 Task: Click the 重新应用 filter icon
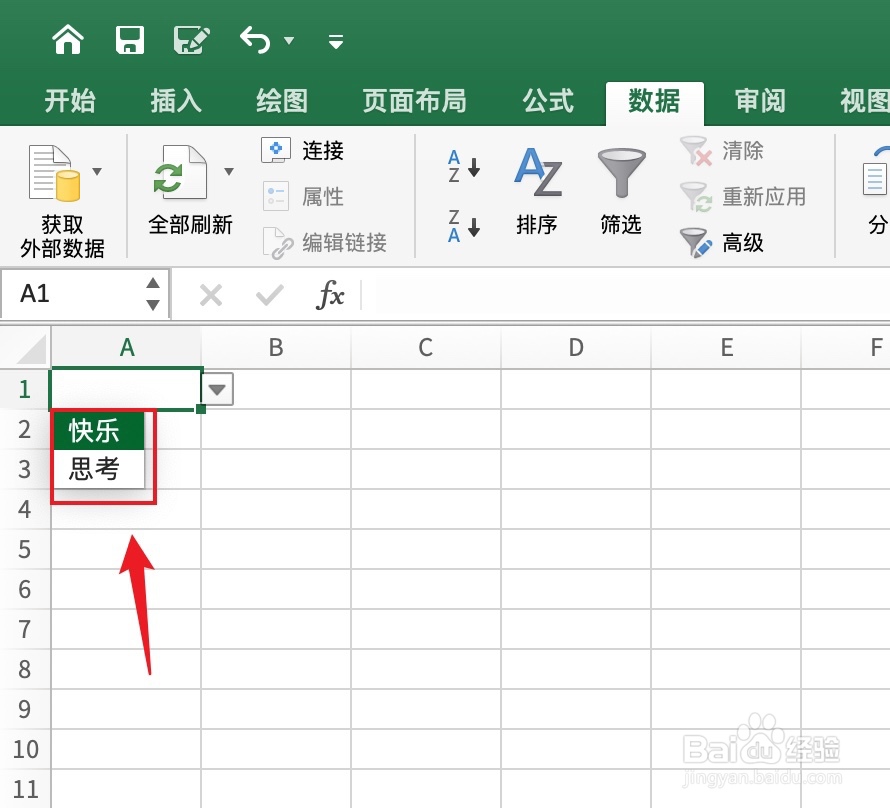[x=695, y=196]
